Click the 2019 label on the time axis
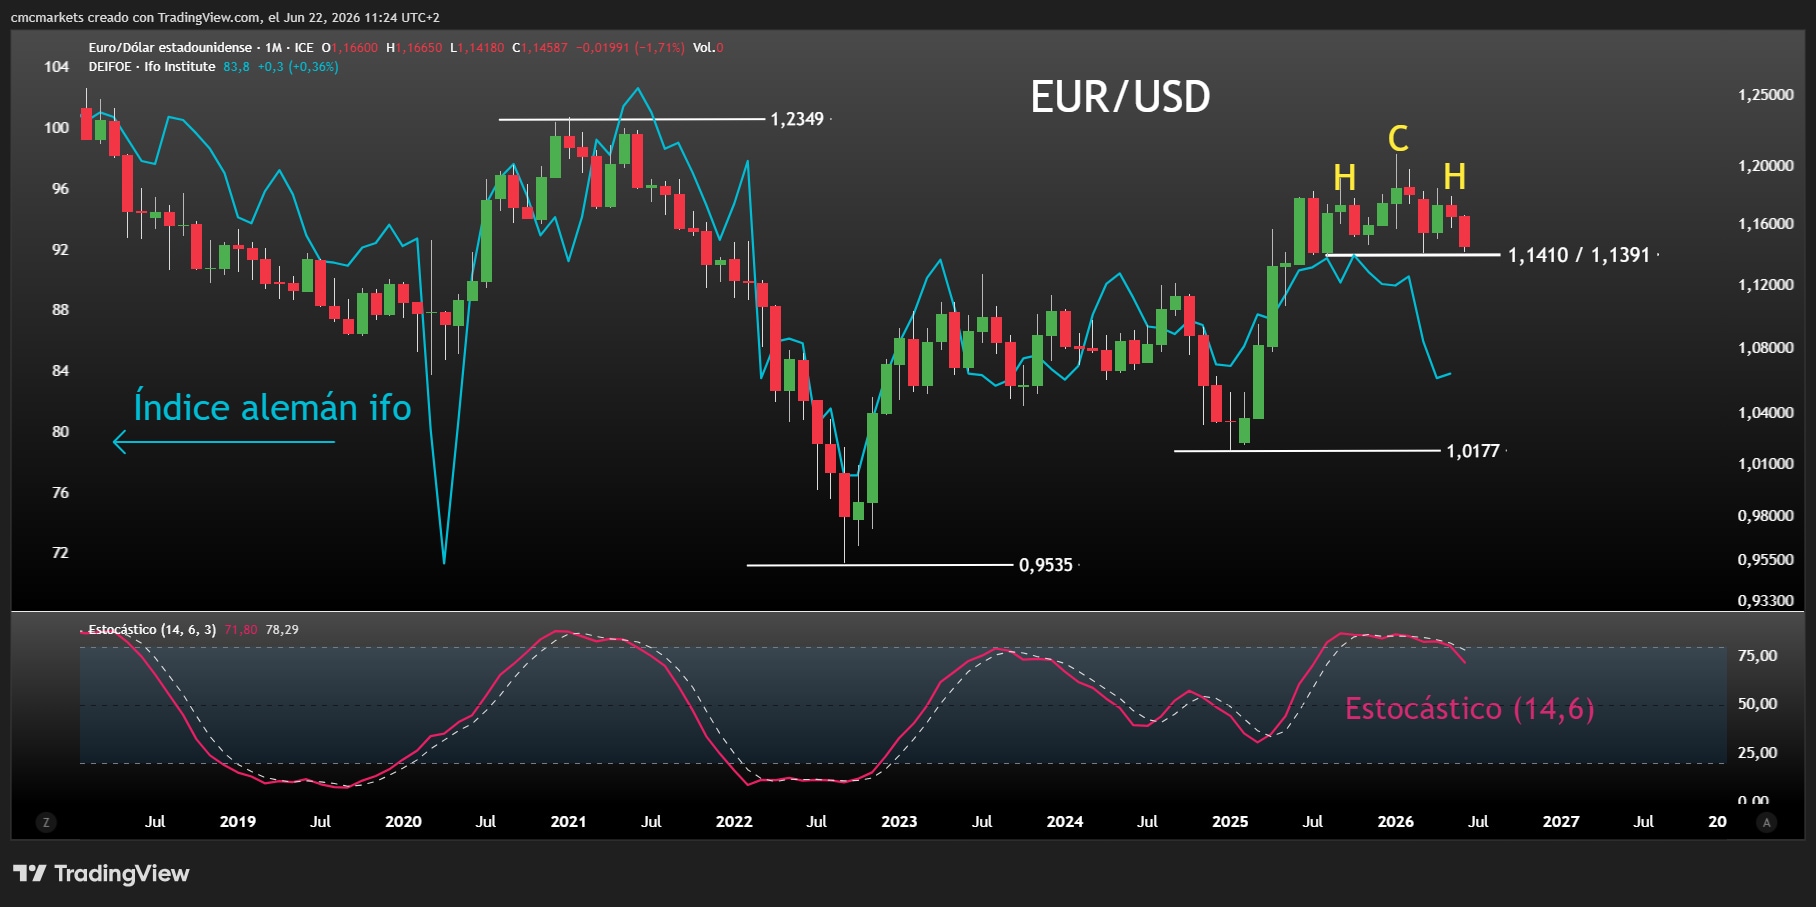The height and width of the screenshot is (907, 1816). click(238, 821)
